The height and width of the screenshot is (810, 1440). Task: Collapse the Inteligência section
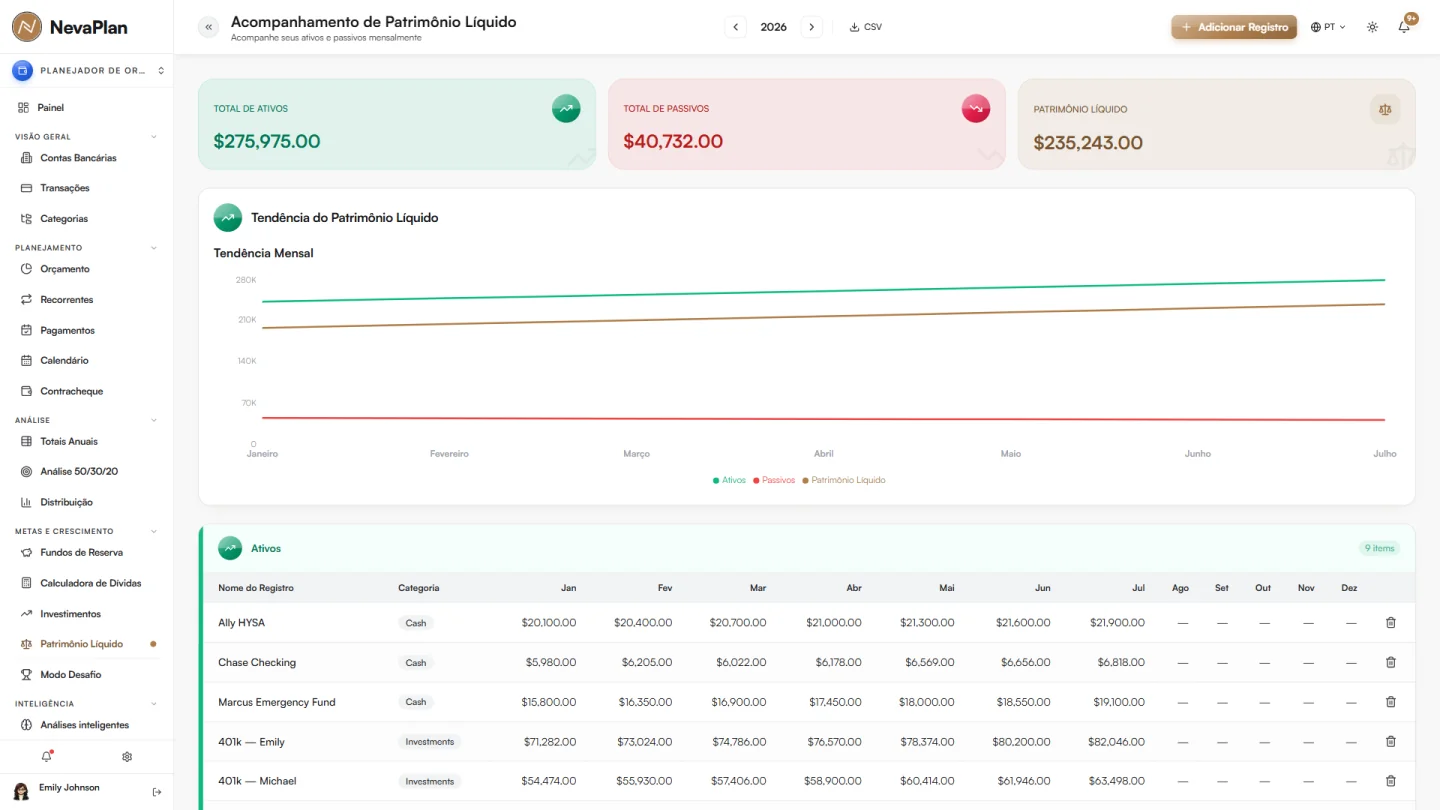(154, 704)
